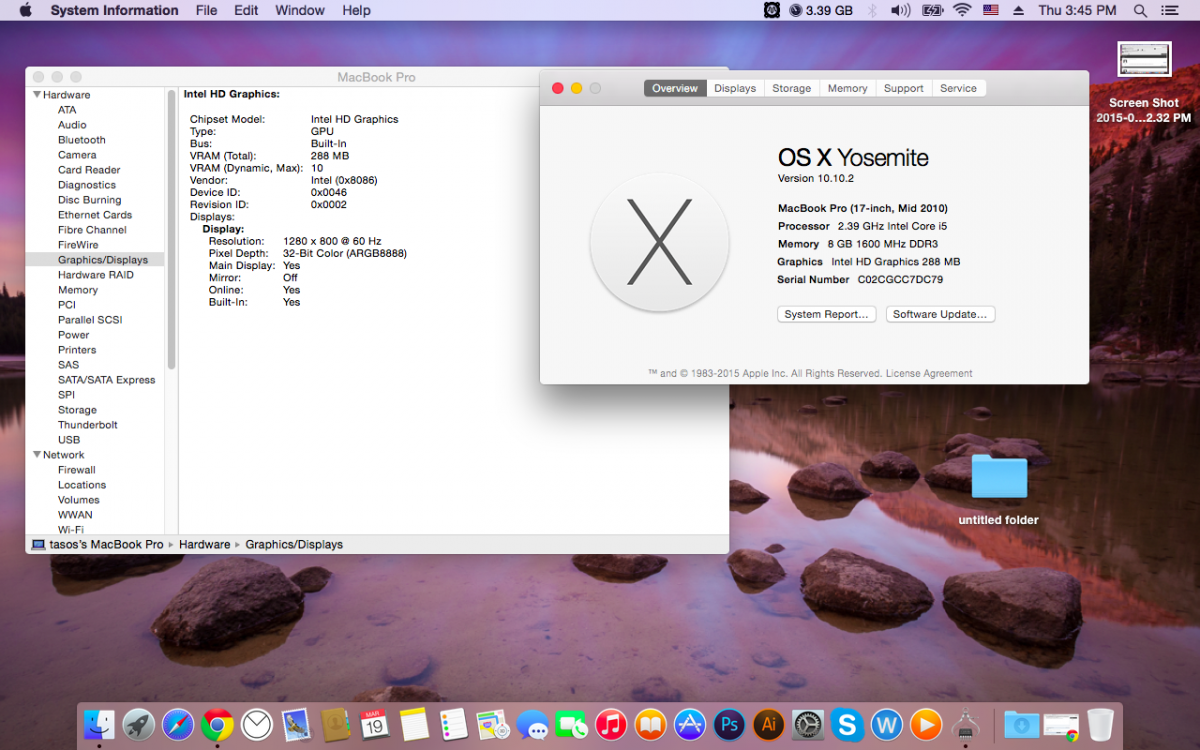Open Google Chrome in the dock

217,724
